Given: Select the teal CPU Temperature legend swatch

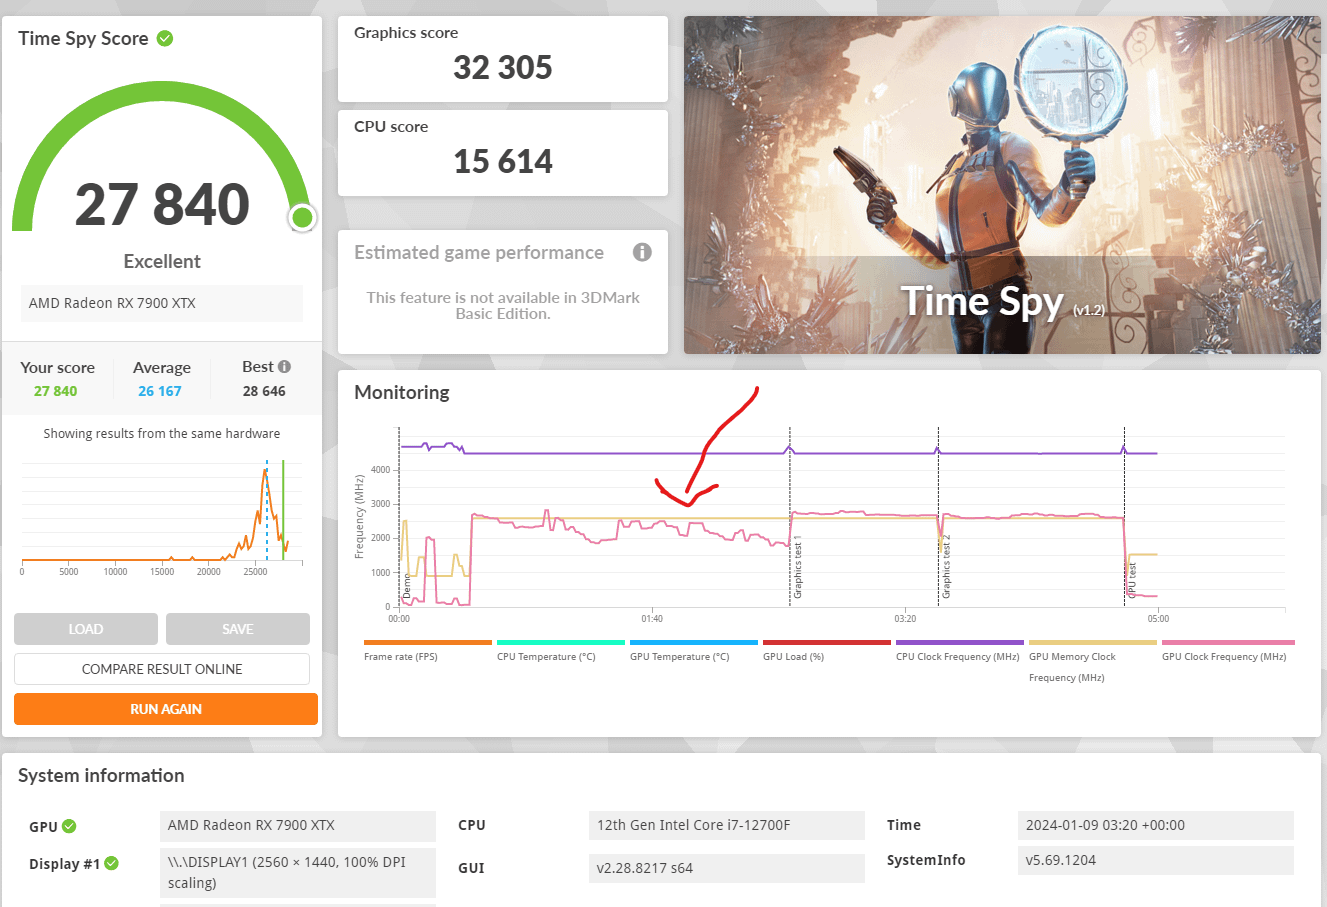Looking at the screenshot, I should coord(561,643).
